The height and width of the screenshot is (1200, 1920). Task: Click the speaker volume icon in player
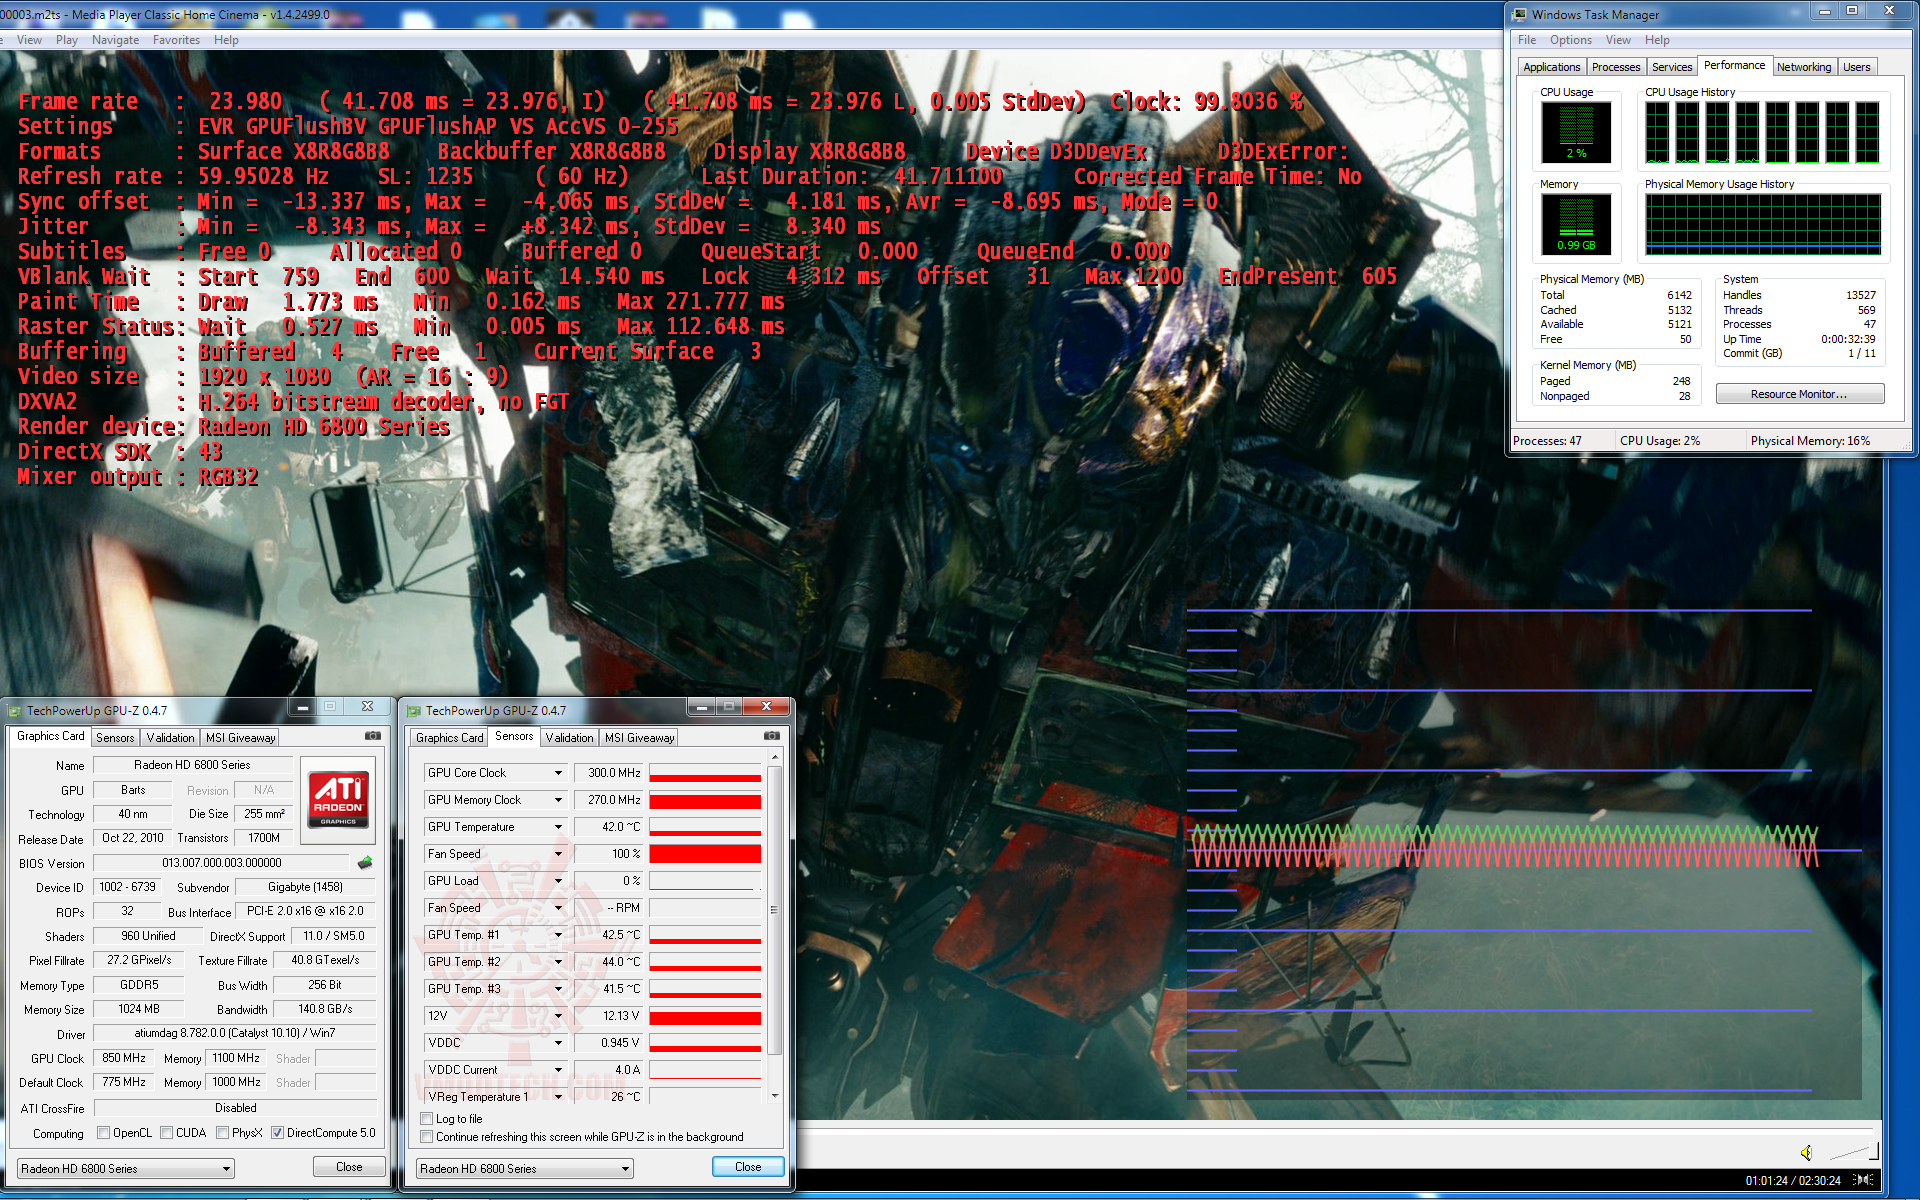click(1806, 1153)
